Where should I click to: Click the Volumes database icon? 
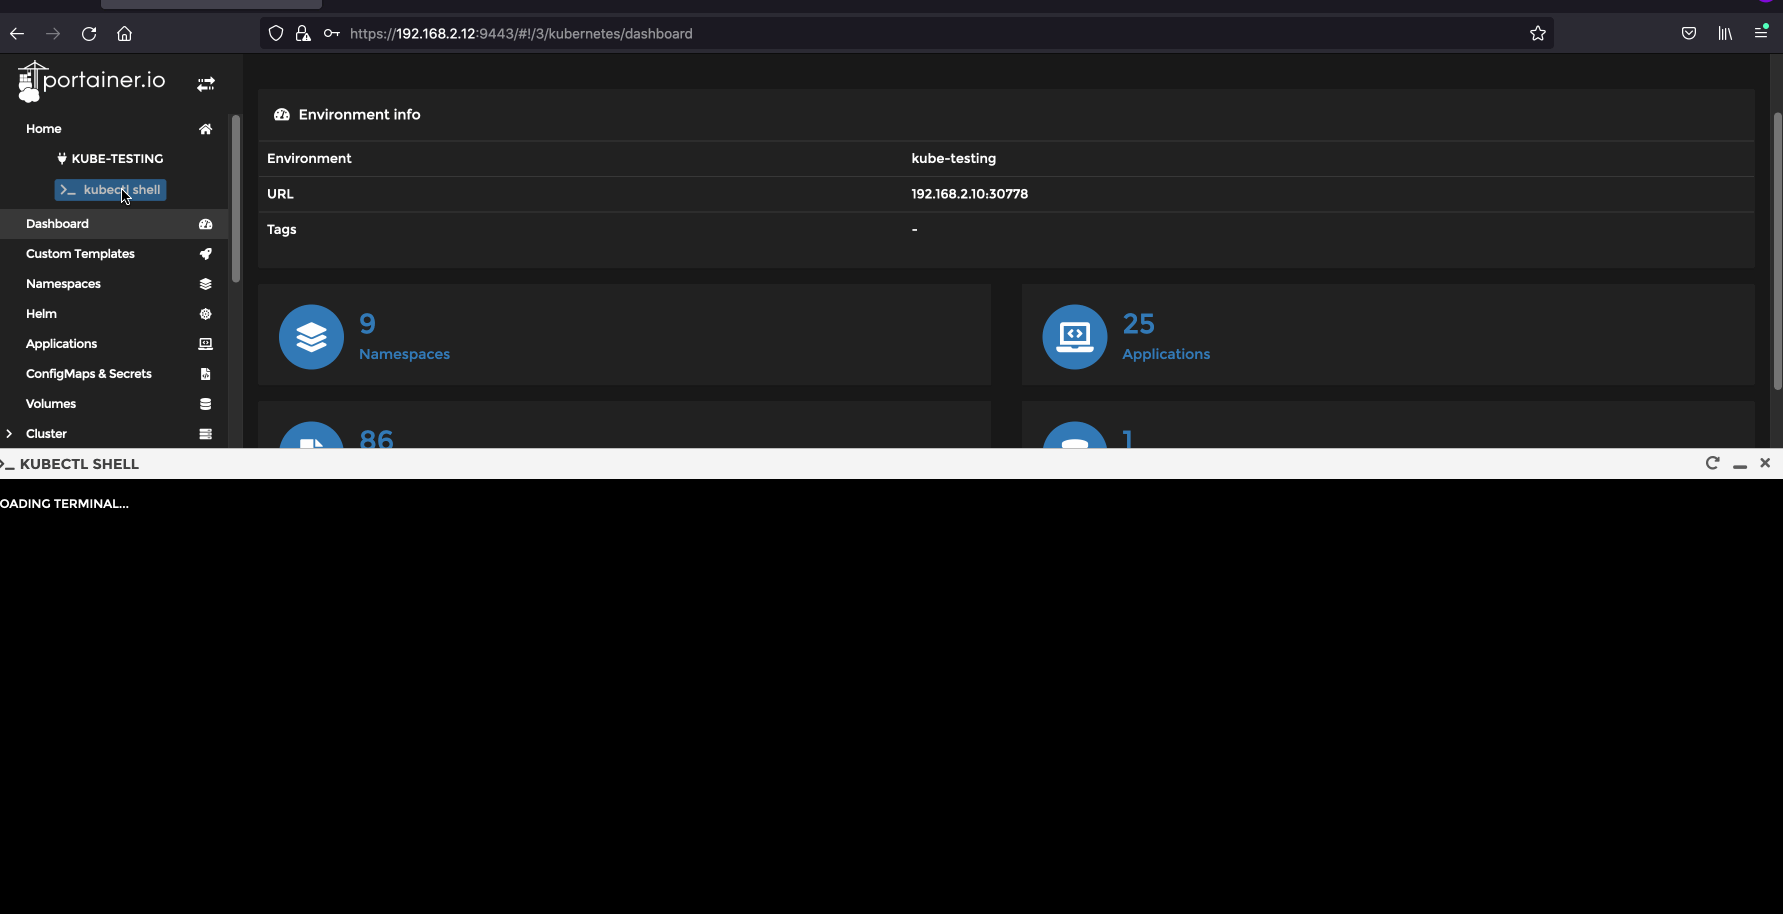point(205,404)
